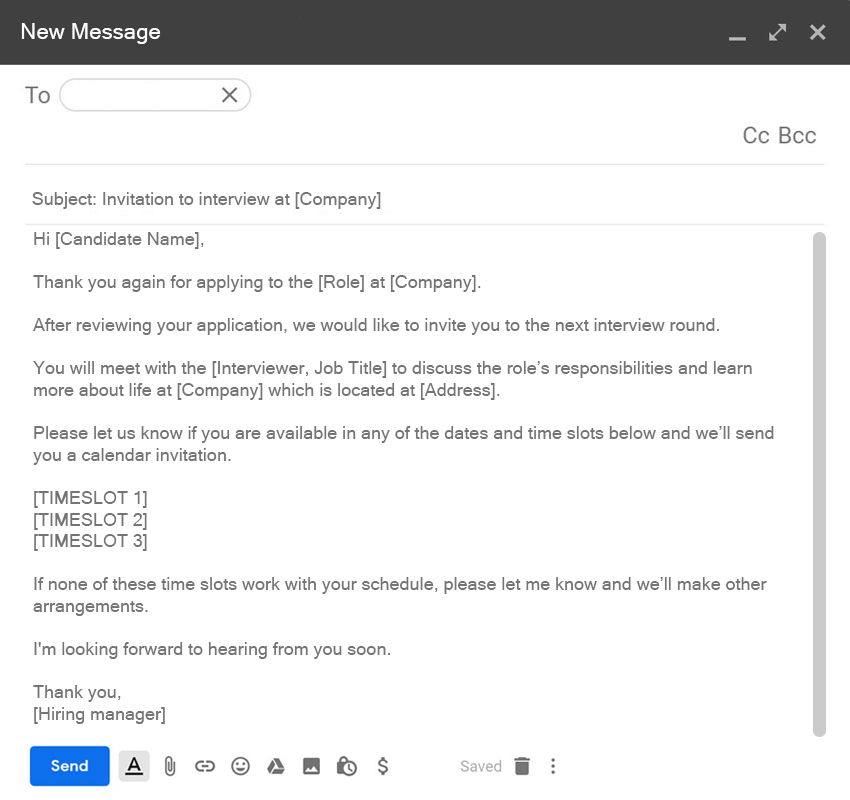Discard draft with the trash icon

522,766
